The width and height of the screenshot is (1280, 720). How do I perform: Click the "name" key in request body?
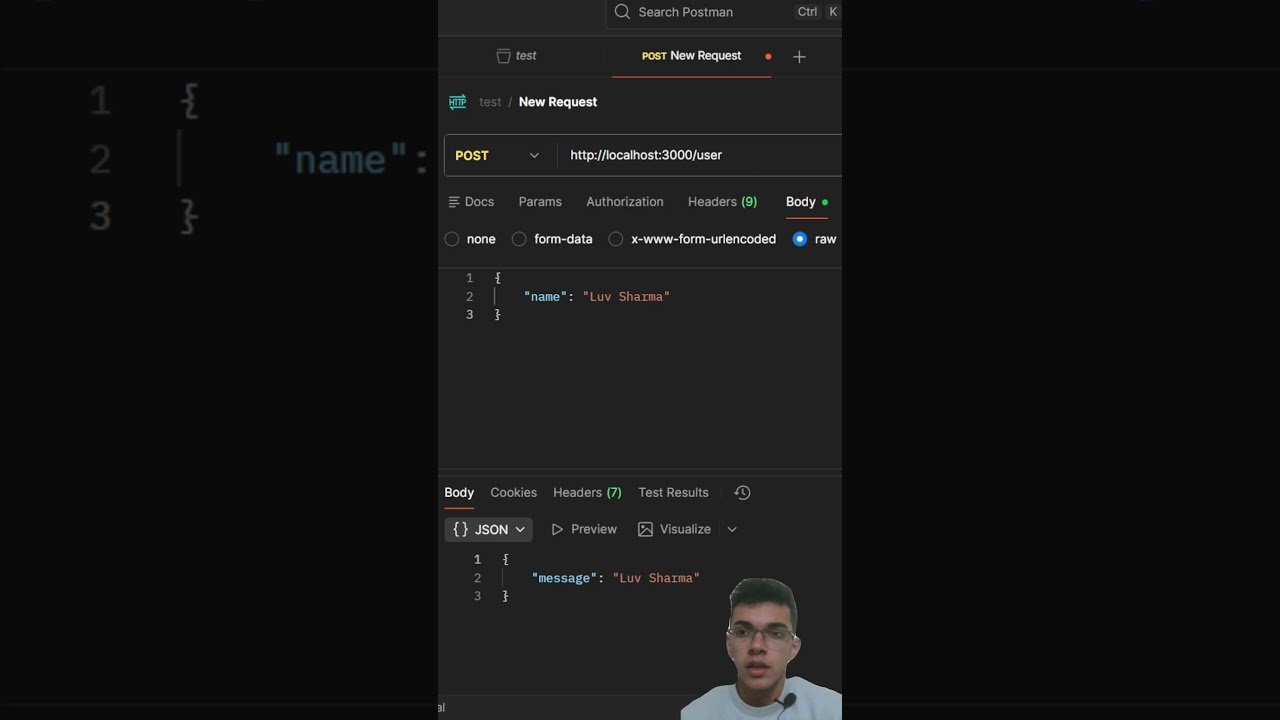pyautogui.click(x=544, y=297)
